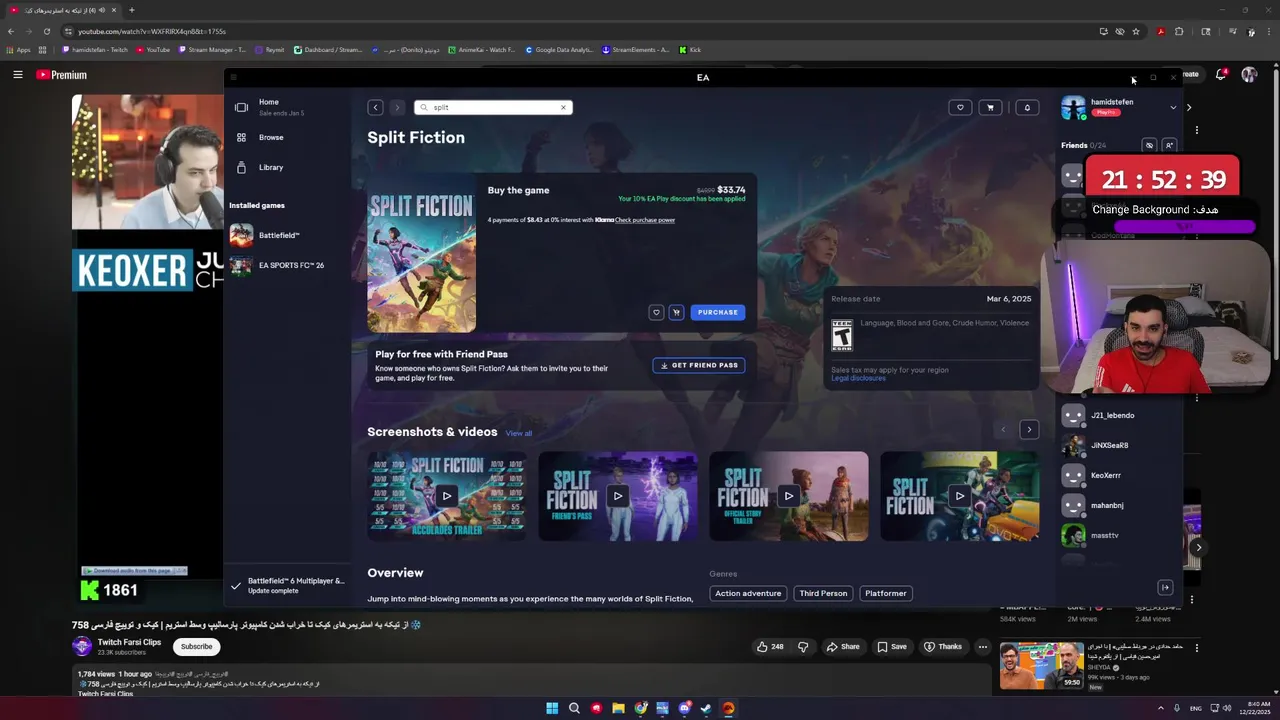The image size is (1280, 720).
Task: Like the YouTube video
Action: [770, 647]
